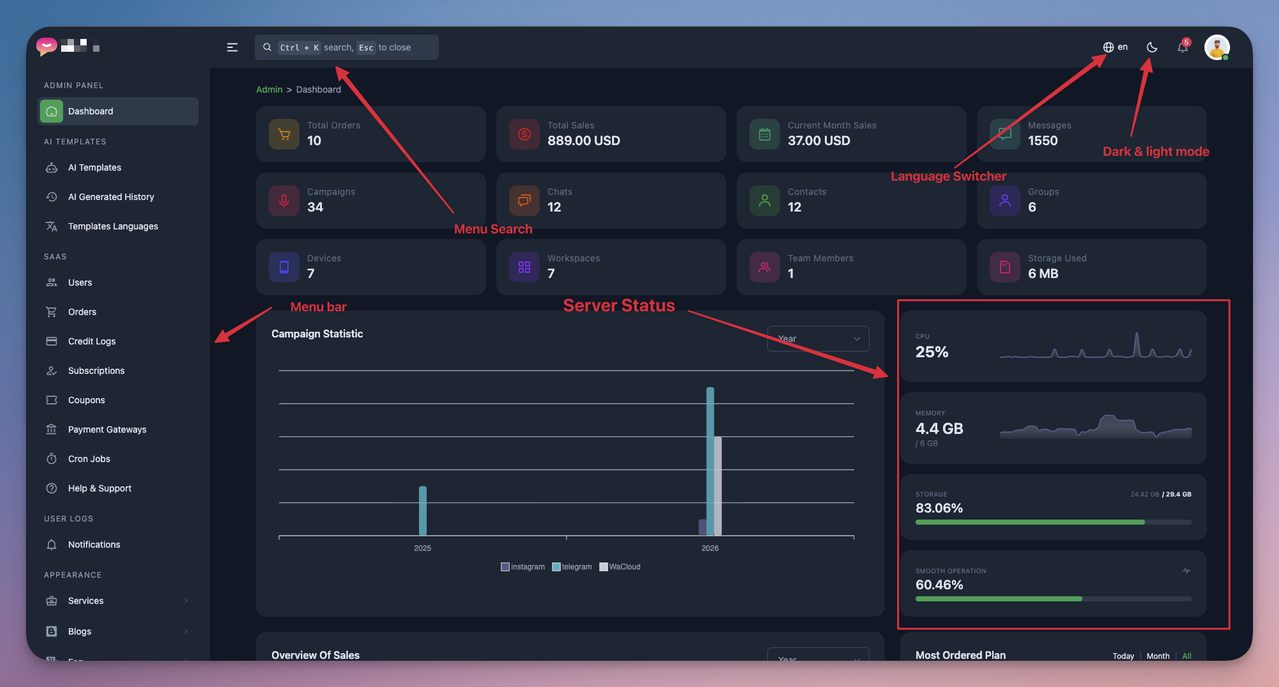The image size is (1279, 687).
Task: Open the Overview Of Sales Year dropdown
Action: click(818, 654)
